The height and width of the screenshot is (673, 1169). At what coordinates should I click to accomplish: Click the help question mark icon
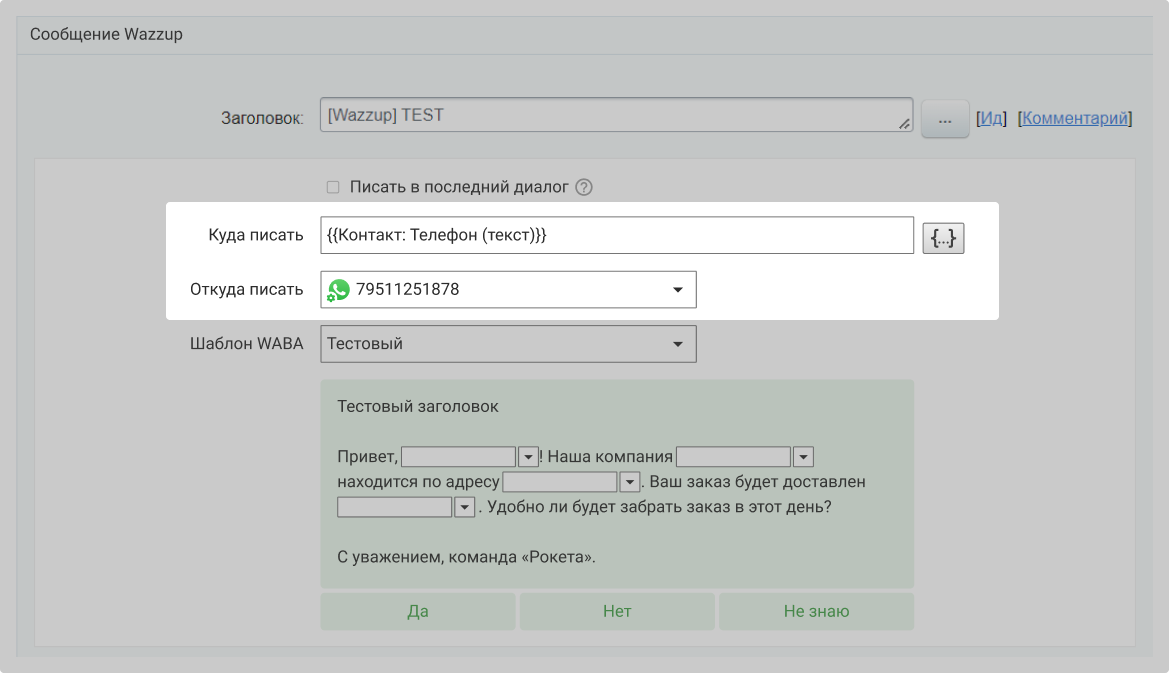tap(584, 187)
